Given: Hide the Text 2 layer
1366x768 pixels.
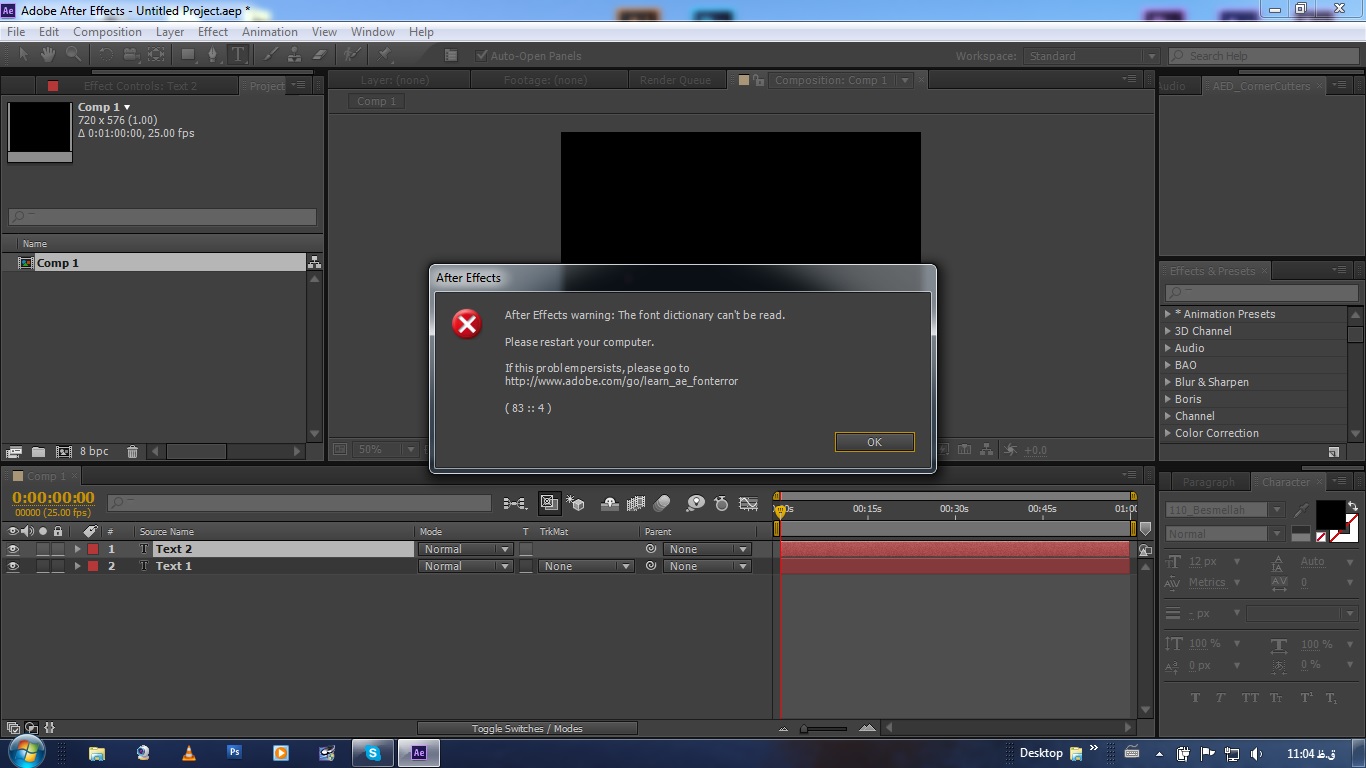Looking at the screenshot, I should pyautogui.click(x=13, y=549).
